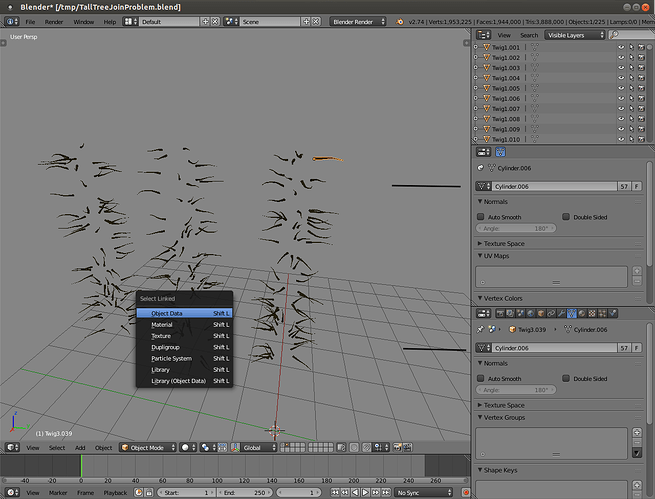655x499 pixels.
Task: Enable Auto Smooth in upper Normals panel
Action: [x=481, y=217]
